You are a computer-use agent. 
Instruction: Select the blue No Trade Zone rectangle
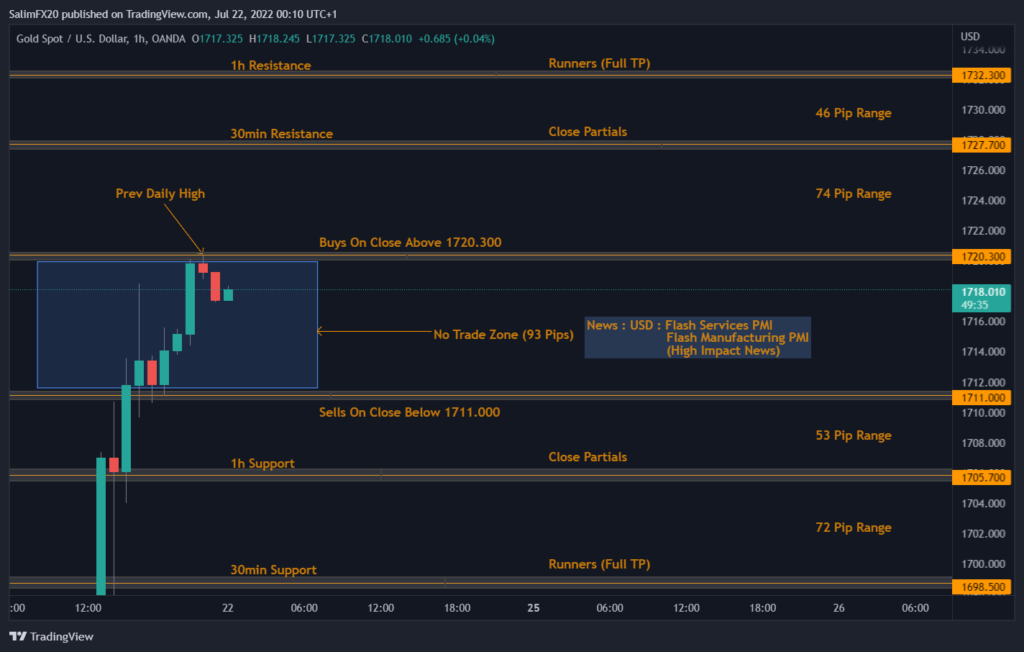(178, 324)
